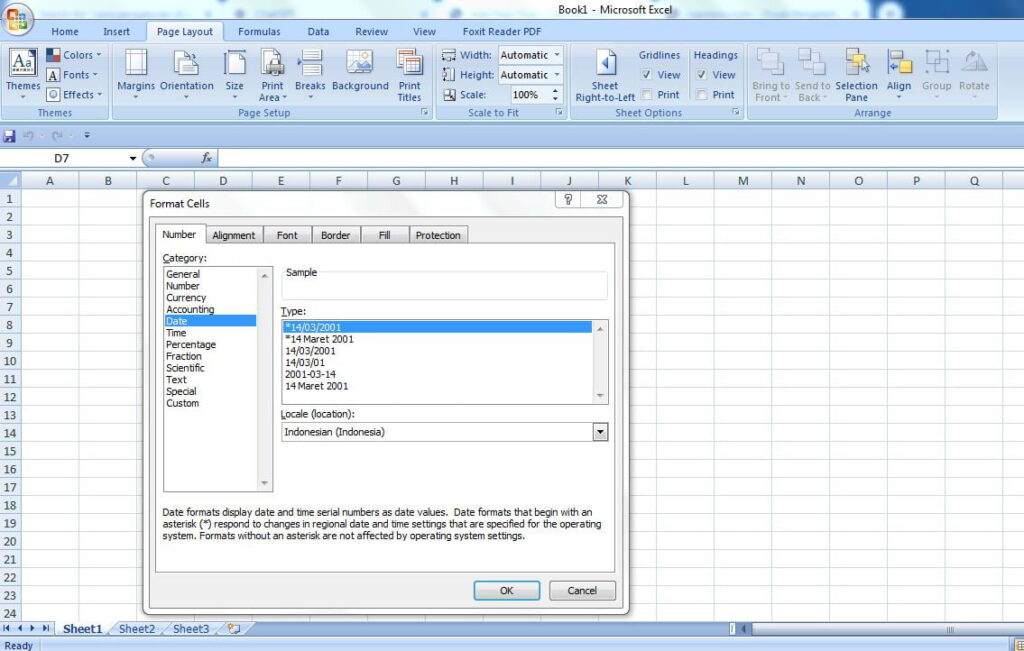The width and height of the screenshot is (1024, 651).
Task: Click the Insert Worksheet tab icon
Action: click(233, 628)
